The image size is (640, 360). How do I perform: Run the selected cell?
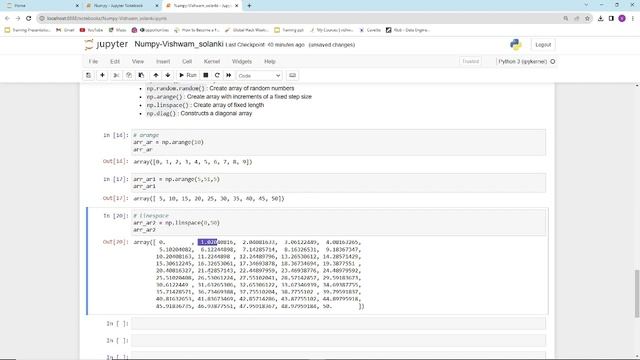[188, 76]
